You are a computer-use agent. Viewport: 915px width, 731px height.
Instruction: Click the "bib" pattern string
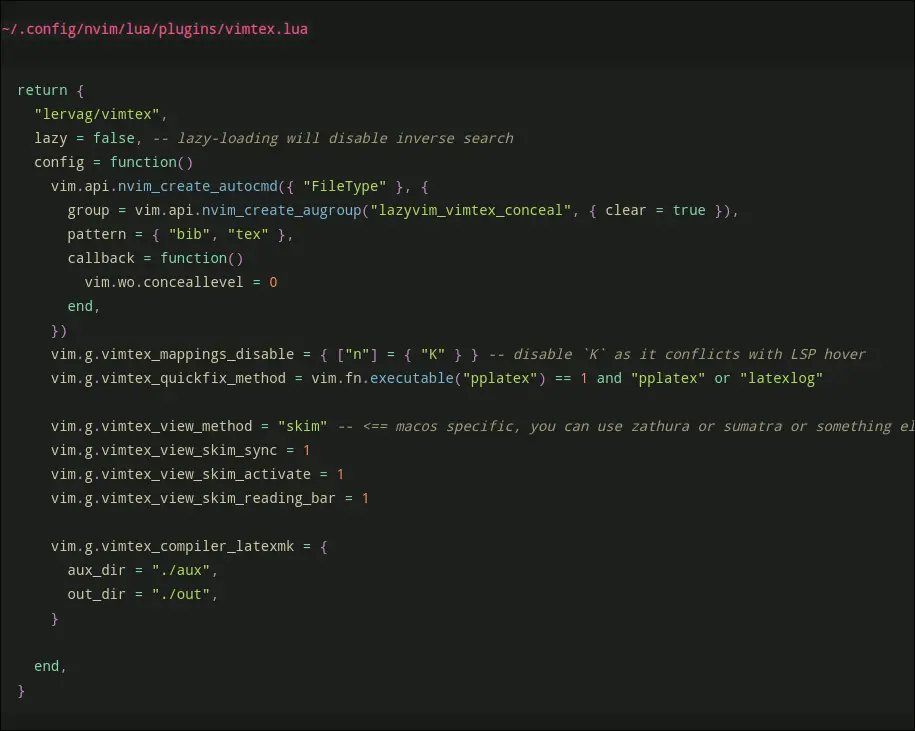point(189,234)
